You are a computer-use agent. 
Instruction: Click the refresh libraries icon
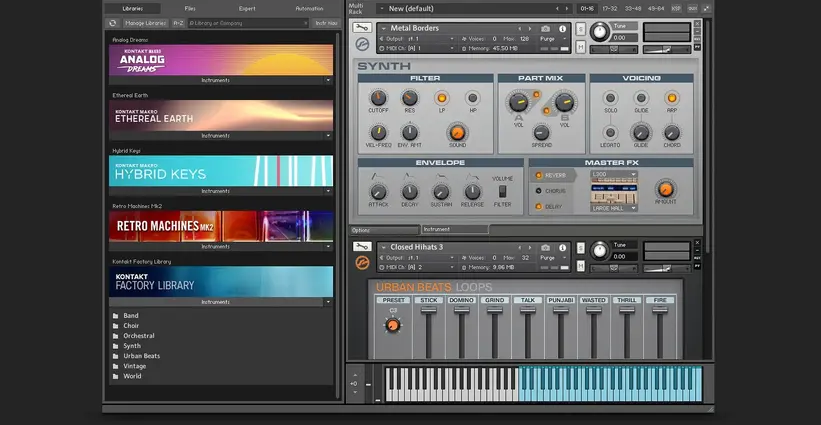coord(112,23)
